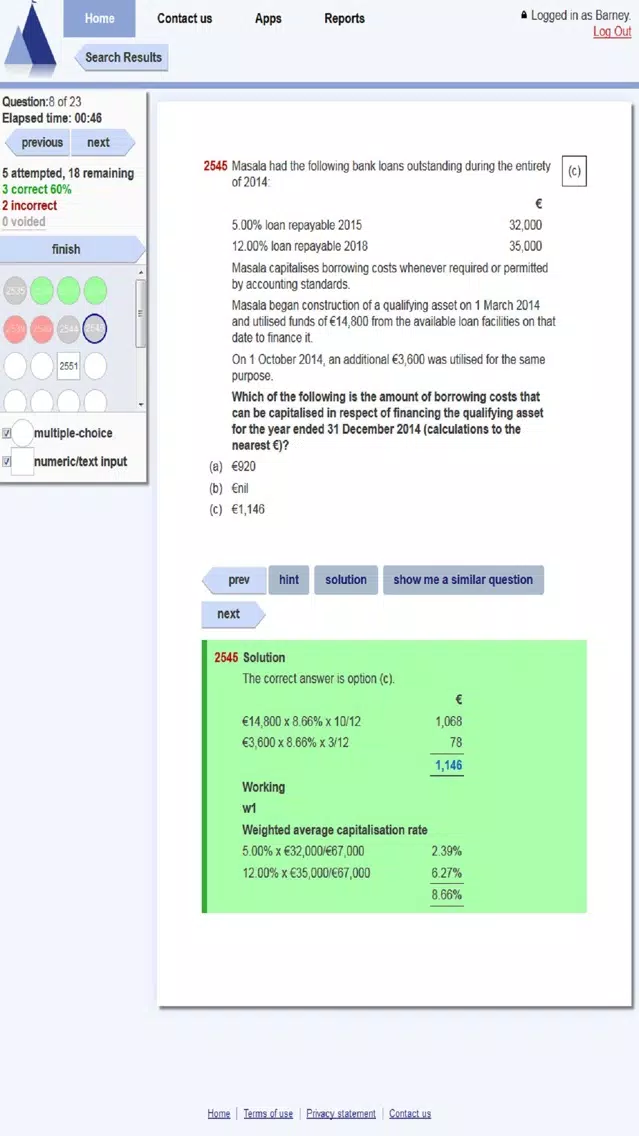This screenshot has width=639, height=1136.
Task: Click the padlock icon beside login status
Action: coord(524,15)
